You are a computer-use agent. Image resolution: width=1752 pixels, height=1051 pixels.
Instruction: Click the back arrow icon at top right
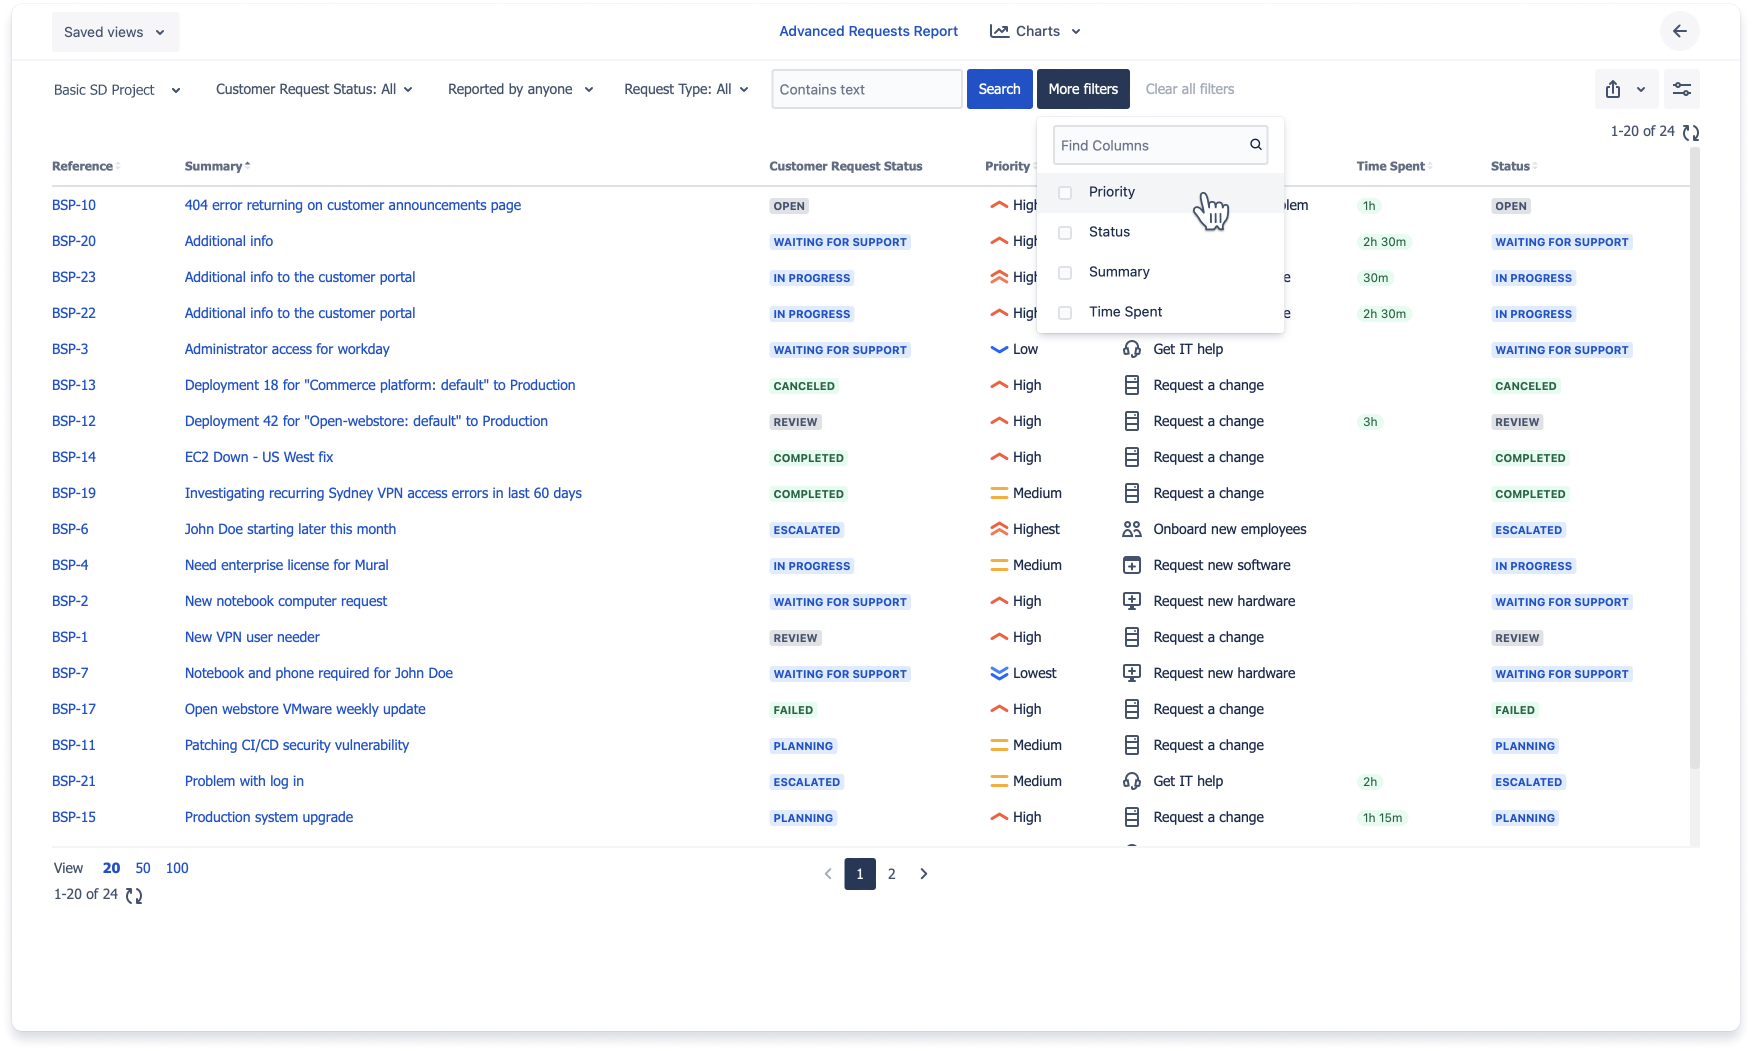(x=1679, y=32)
